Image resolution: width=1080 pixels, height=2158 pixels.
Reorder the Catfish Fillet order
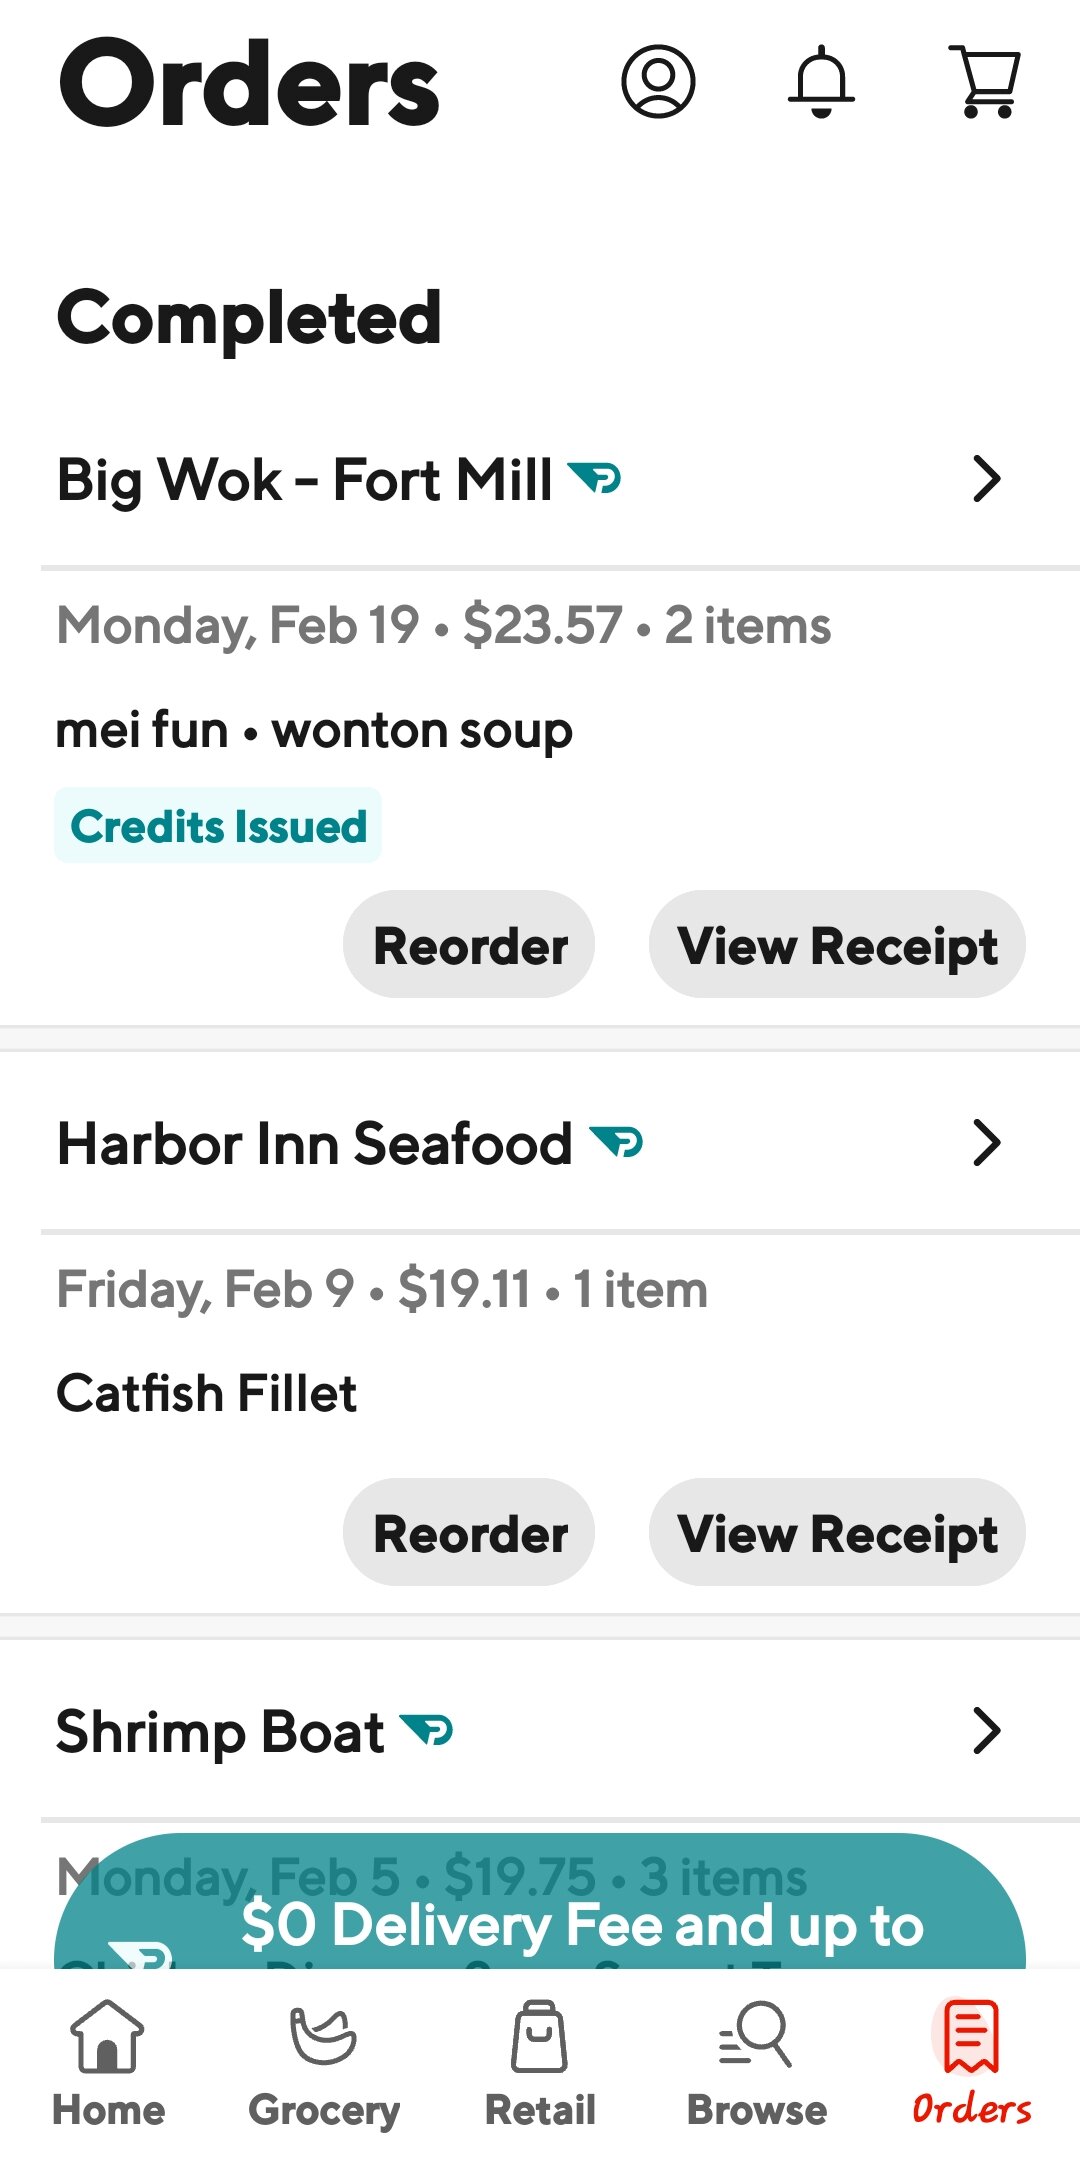click(469, 1532)
